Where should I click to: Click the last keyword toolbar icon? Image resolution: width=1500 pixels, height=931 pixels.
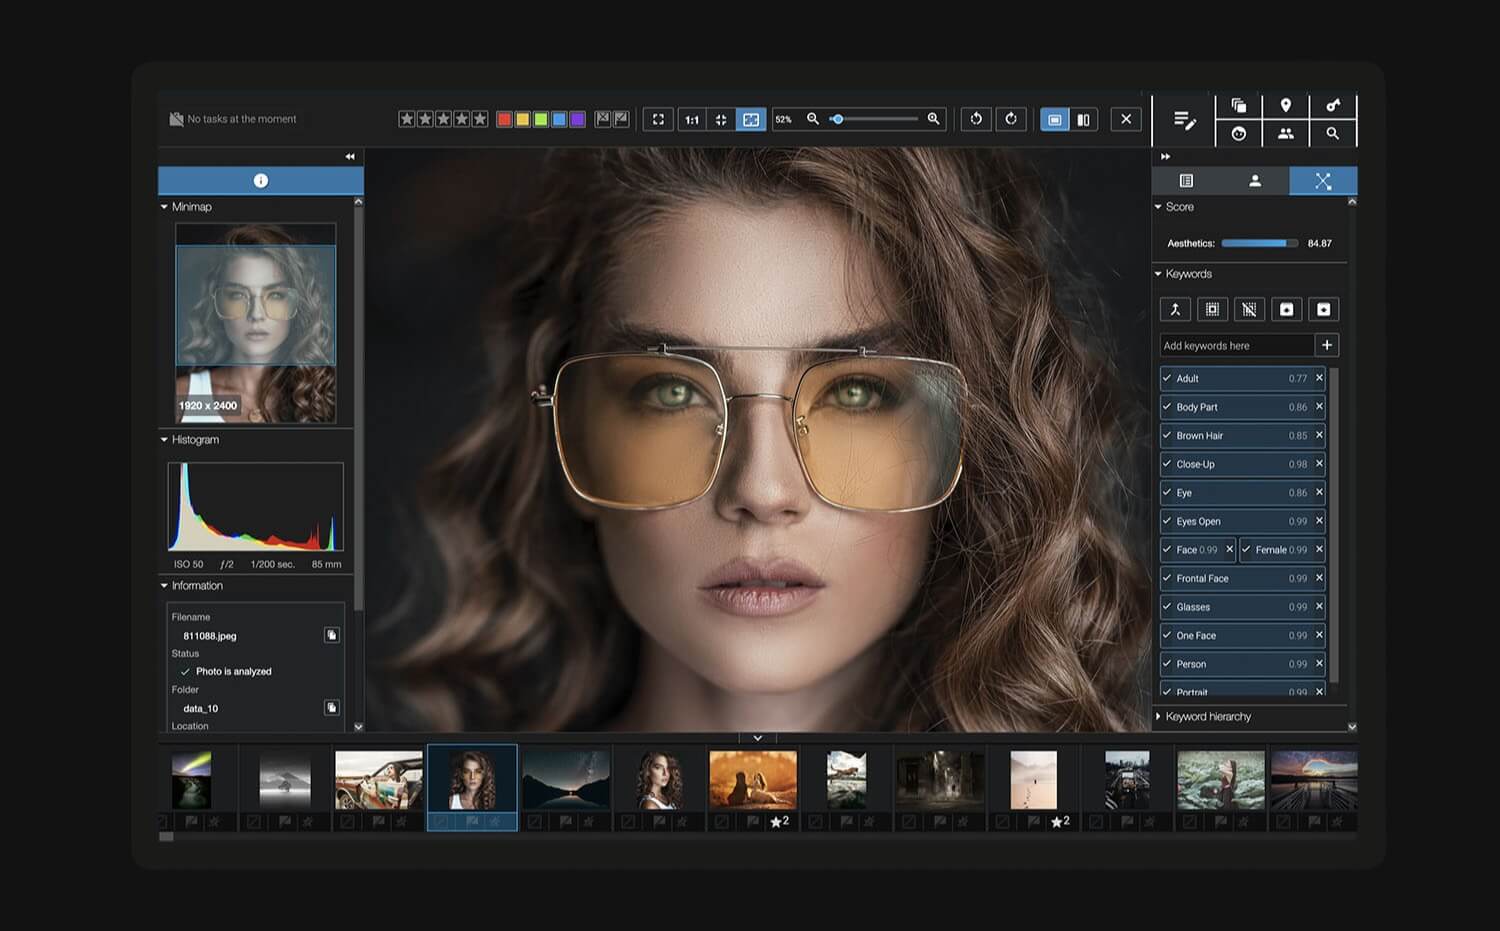pos(1324,309)
